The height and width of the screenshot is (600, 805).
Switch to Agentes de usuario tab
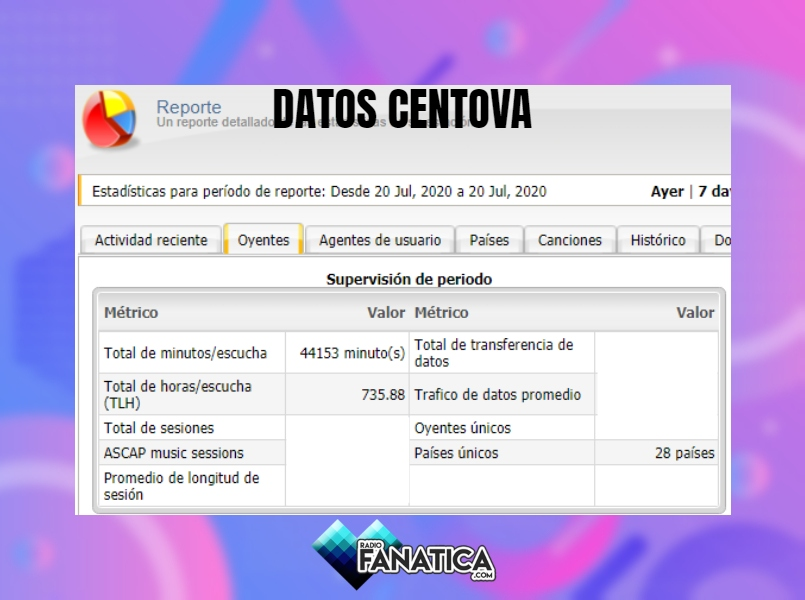(x=380, y=240)
